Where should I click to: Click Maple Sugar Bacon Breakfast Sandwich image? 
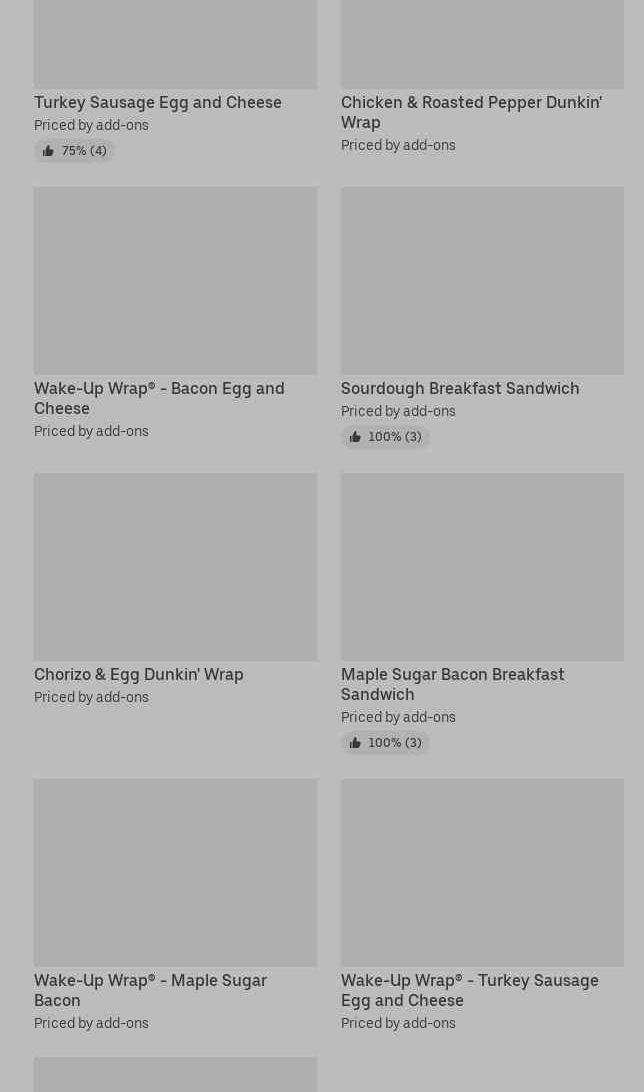pos(482,566)
